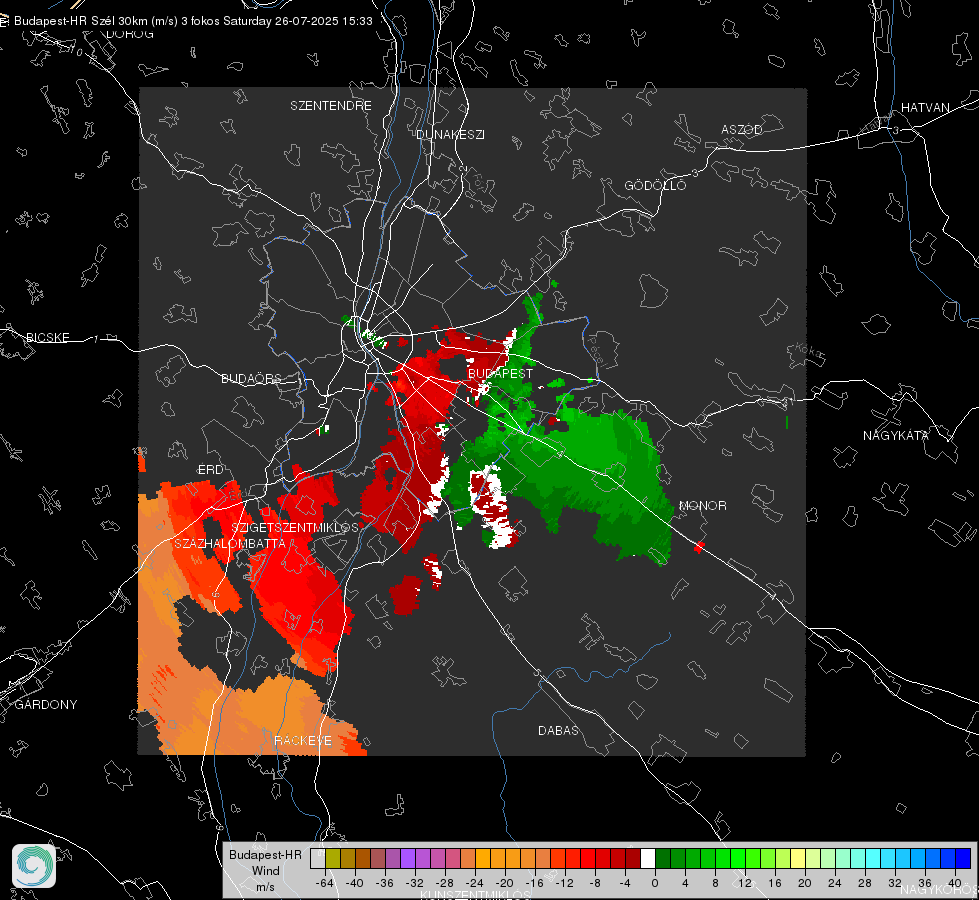Click the dark blue rightmost legend swatch
Image resolution: width=979 pixels, height=900 pixels.
coord(963,859)
